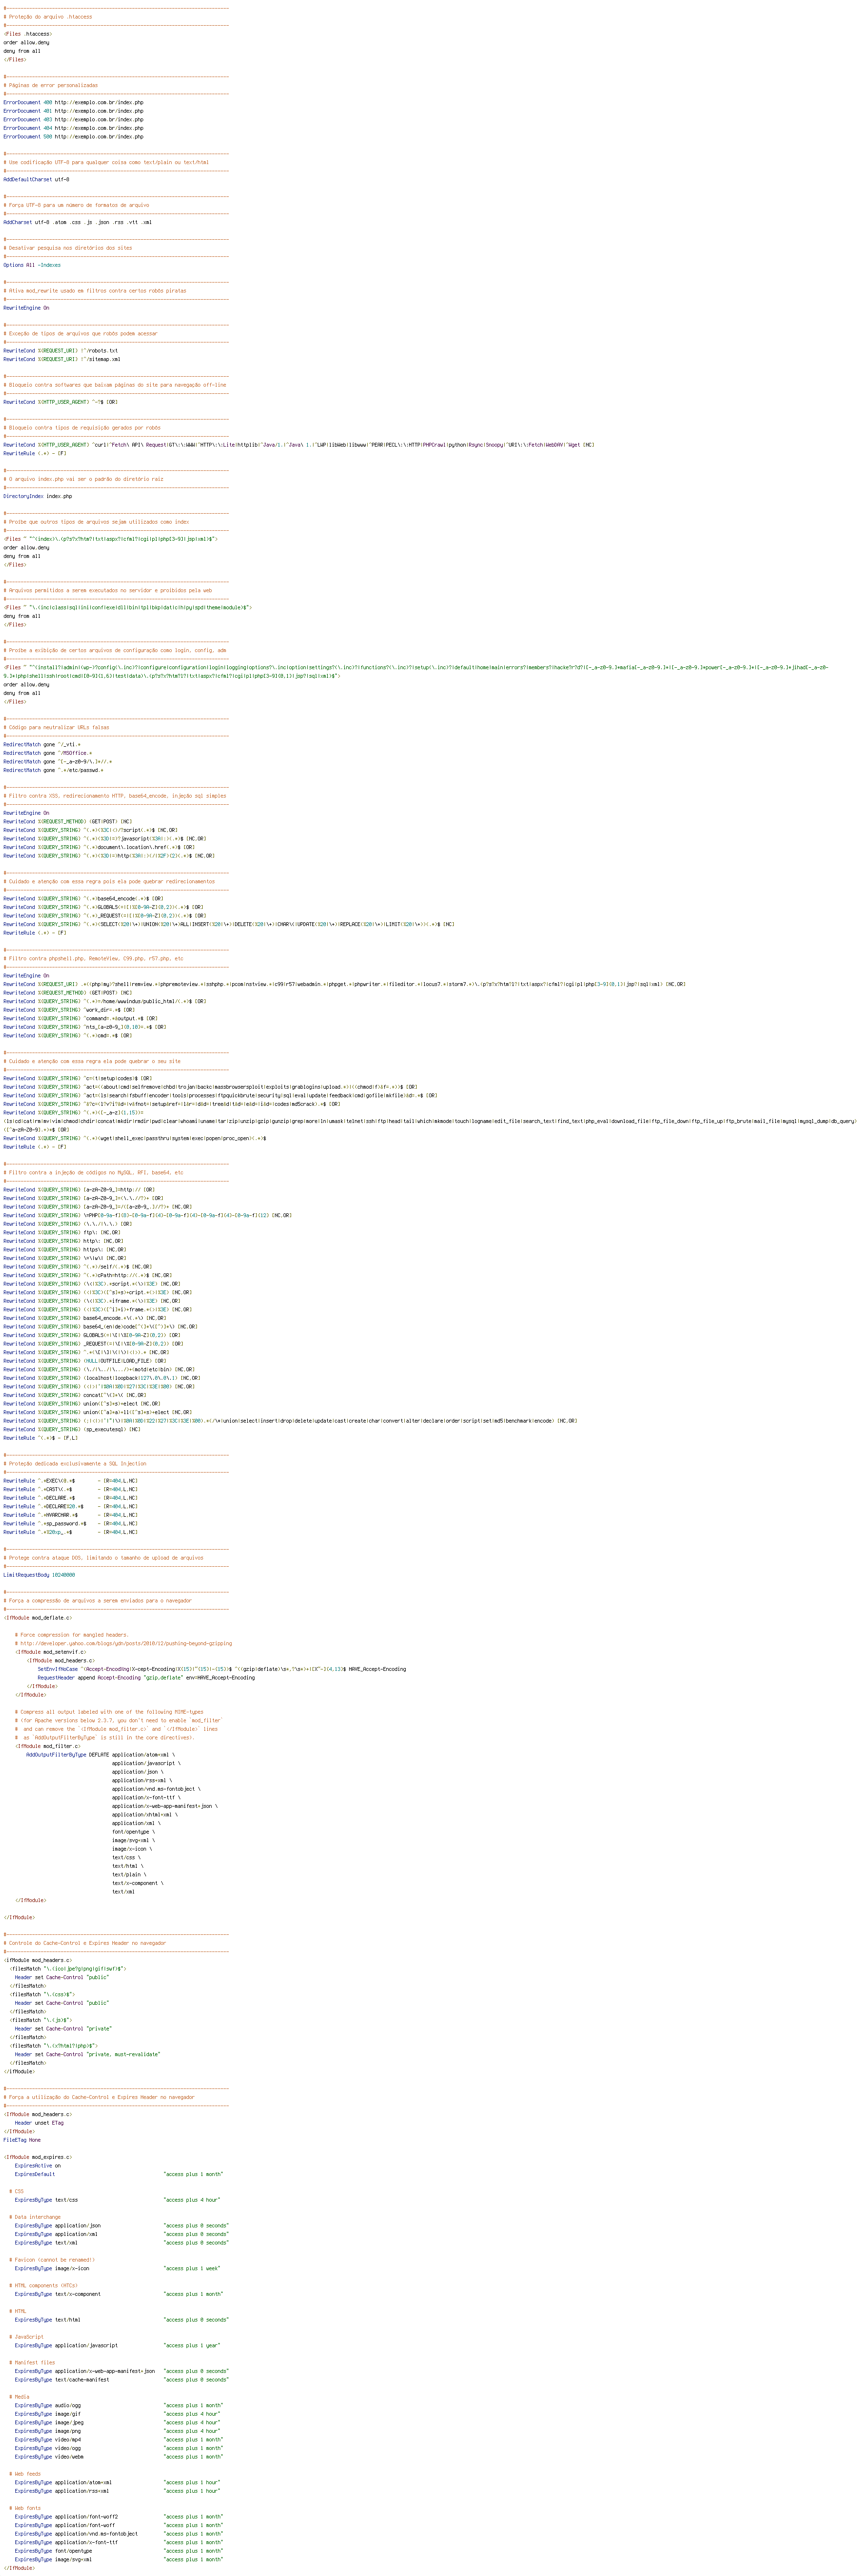Viewport: 861px width, 2576px height.
Task: Select the '<Files .htaccess>' opening tag line
Action: click(27, 34)
